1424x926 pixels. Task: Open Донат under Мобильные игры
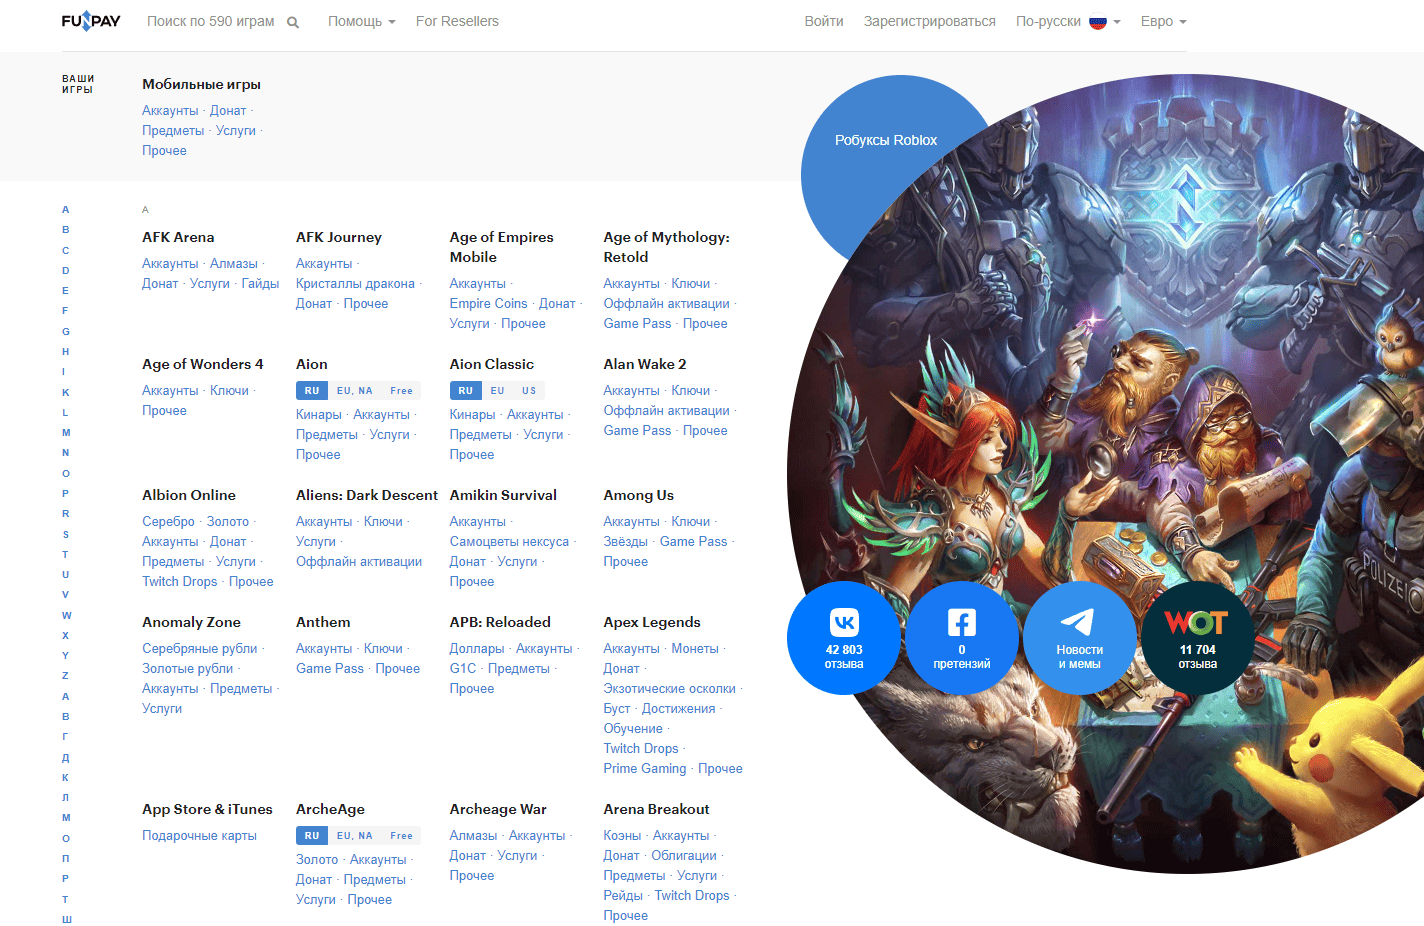click(228, 111)
